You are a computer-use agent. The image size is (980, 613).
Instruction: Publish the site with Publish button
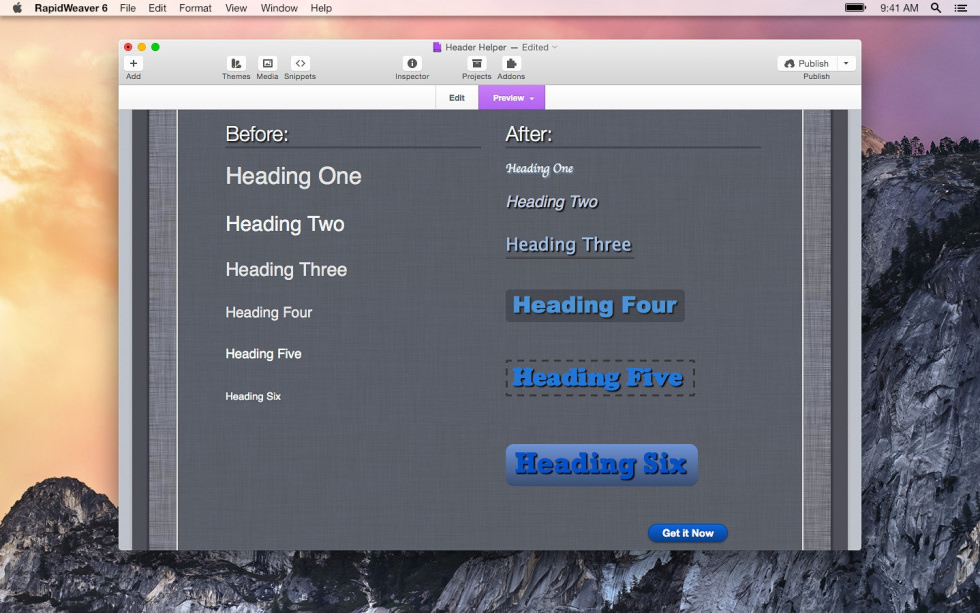point(807,63)
